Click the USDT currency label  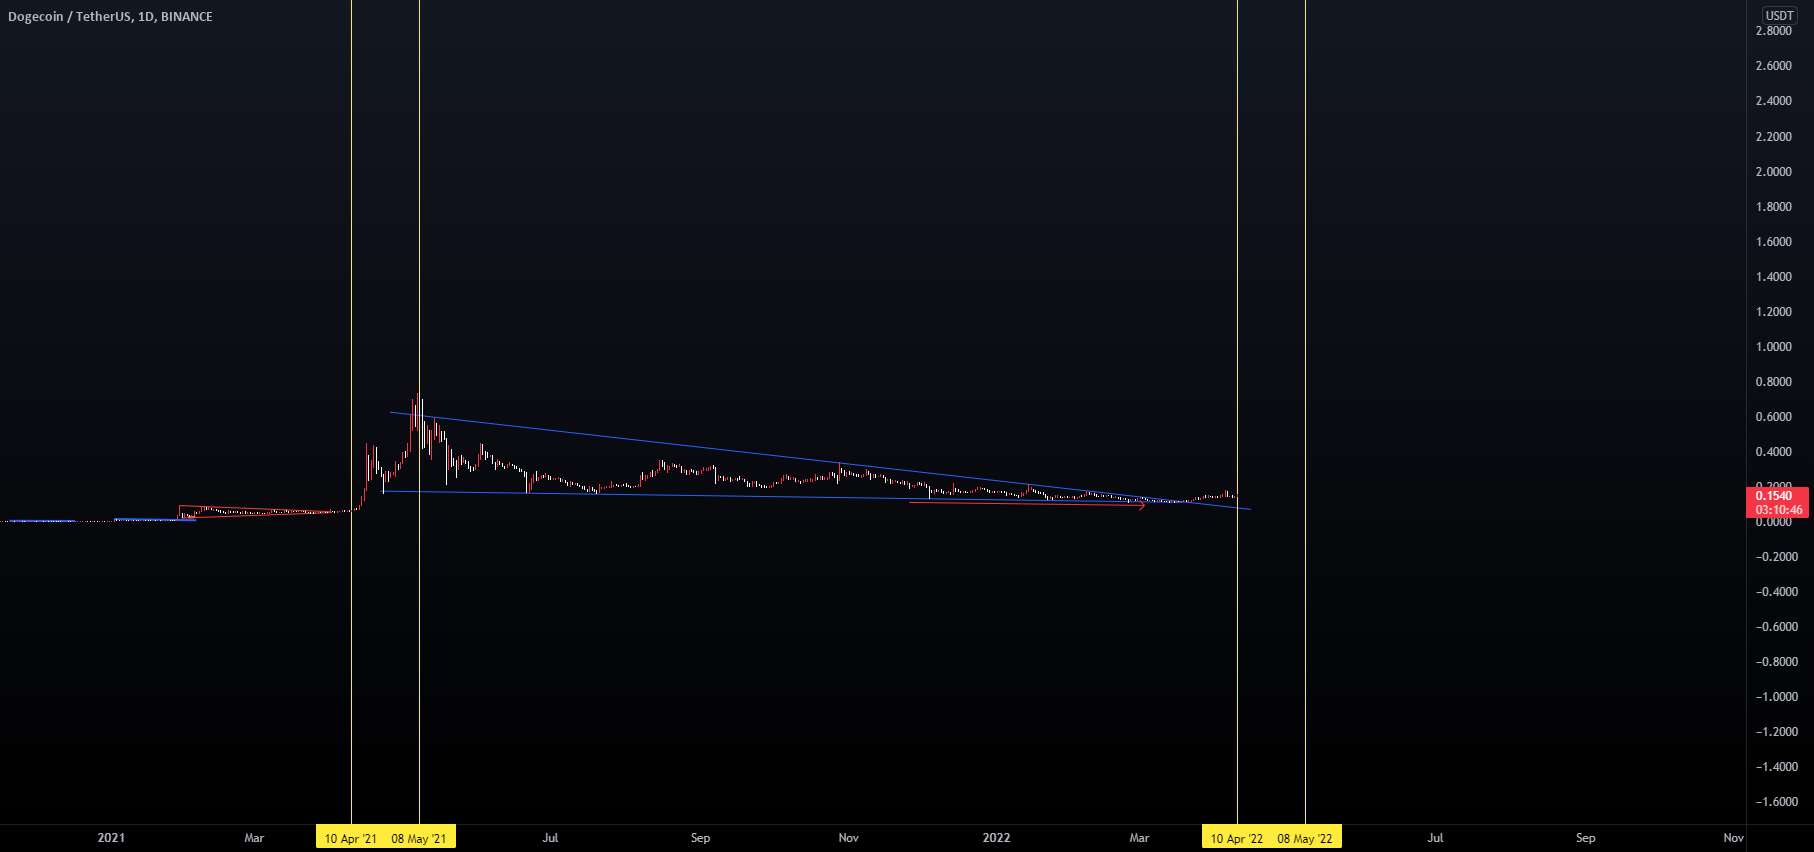(x=1779, y=15)
